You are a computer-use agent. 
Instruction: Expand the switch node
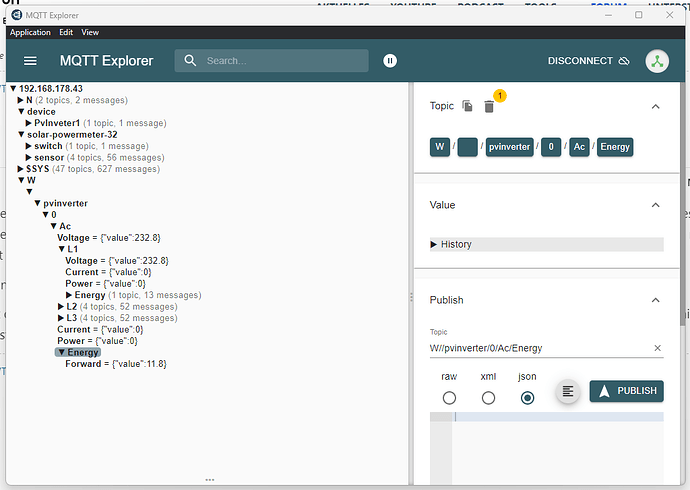[29, 146]
